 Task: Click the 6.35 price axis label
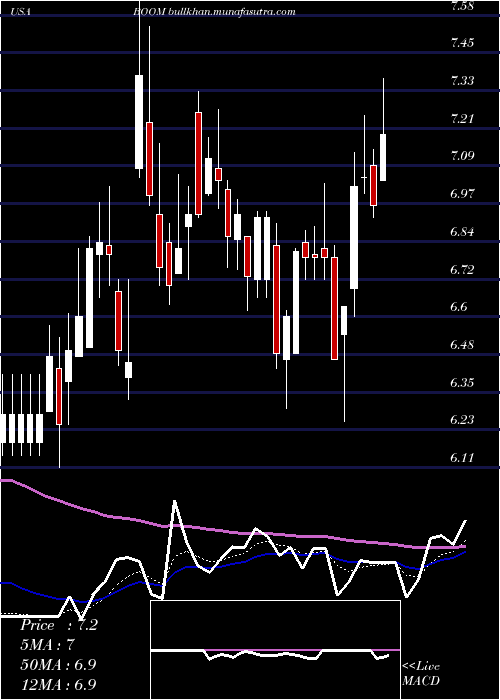462,382
